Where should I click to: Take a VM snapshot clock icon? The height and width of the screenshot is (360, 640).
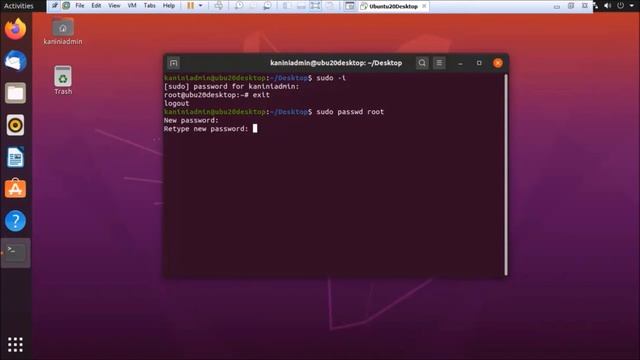pos(239,6)
